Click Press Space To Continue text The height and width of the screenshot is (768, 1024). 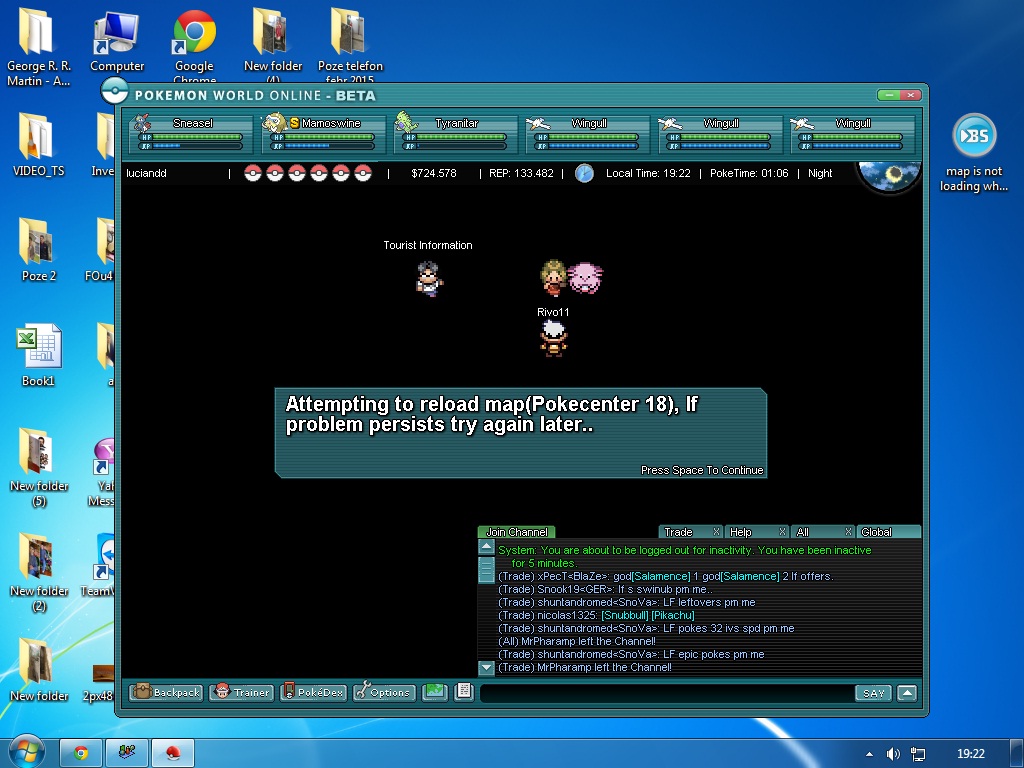(x=701, y=470)
